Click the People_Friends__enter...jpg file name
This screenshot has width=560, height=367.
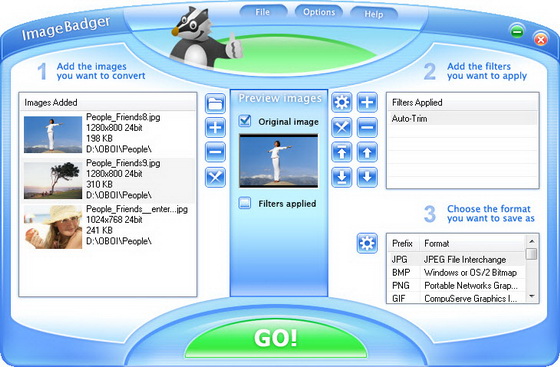[x=137, y=209]
